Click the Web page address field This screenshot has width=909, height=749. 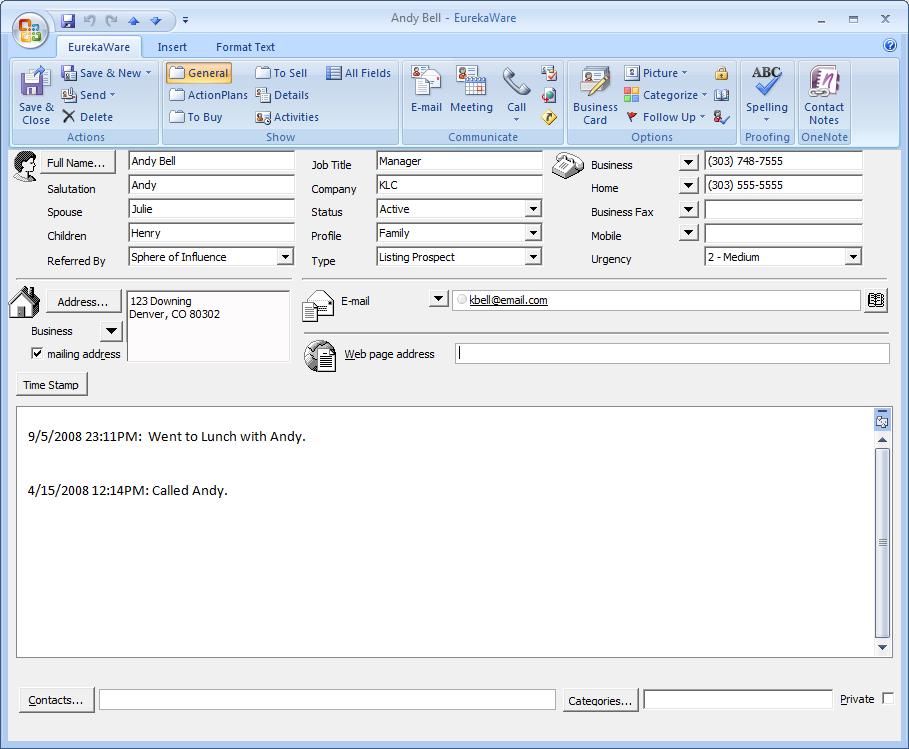(672, 353)
